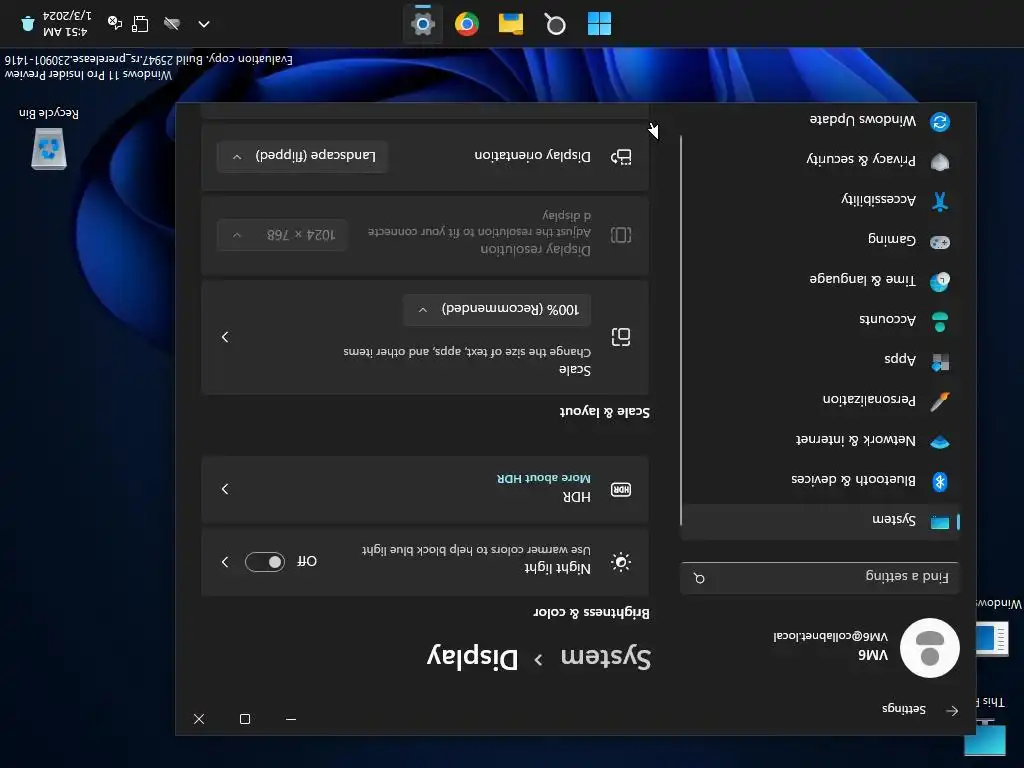This screenshot has width=1024, height=768.
Task: Click the Scale icon
Action: (x=620, y=337)
